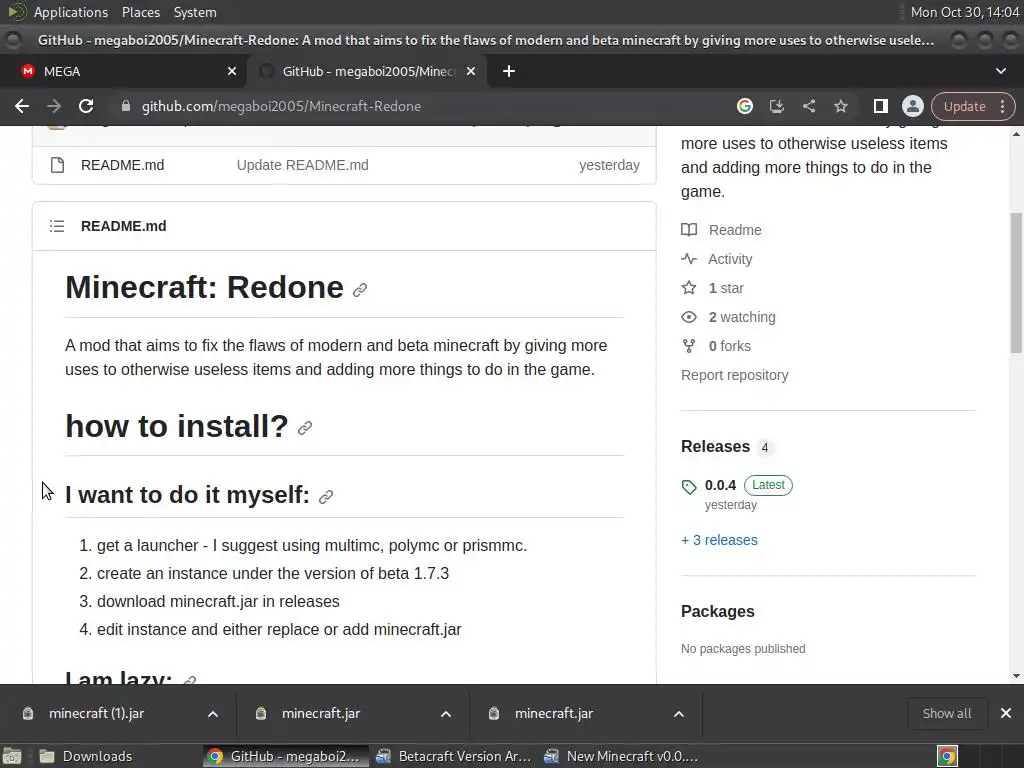Open the System menu
This screenshot has width=1024, height=768.
coord(195,12)
